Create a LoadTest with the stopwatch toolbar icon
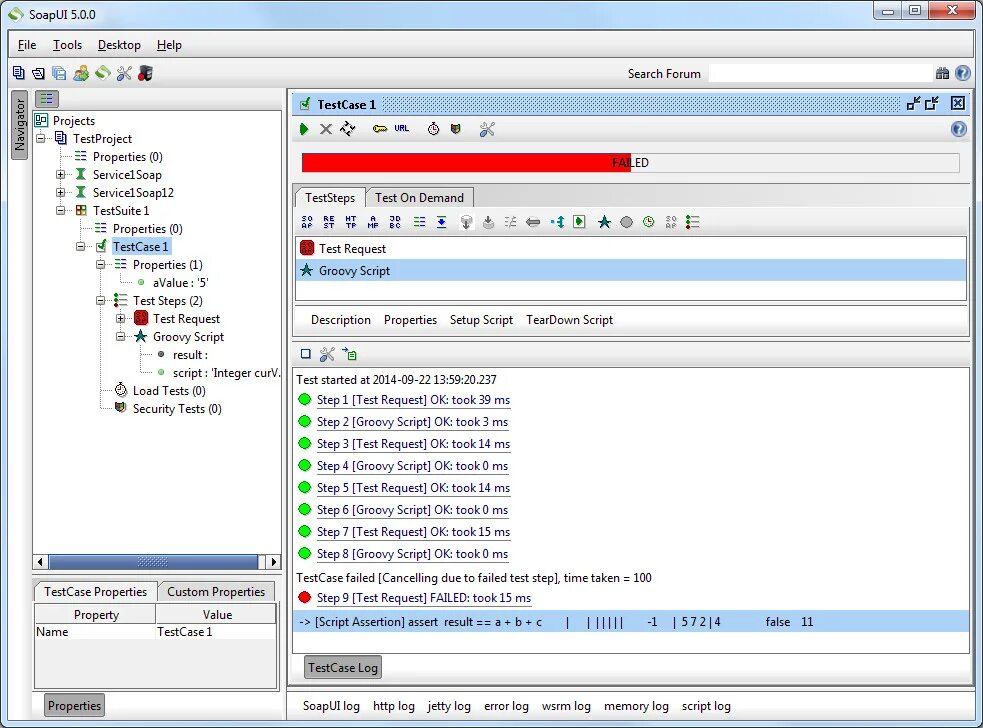This screenshot has height=728, width=983. click(x=433, y=129)
